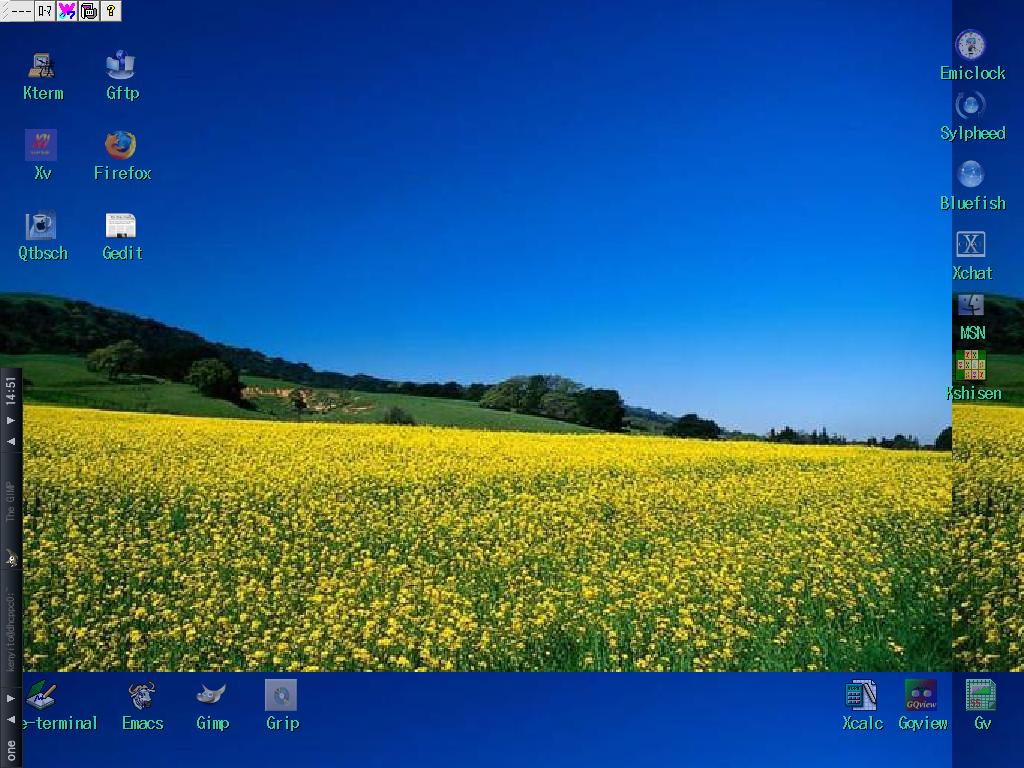Launch Xchat from the right dock

tap(970, 246)
